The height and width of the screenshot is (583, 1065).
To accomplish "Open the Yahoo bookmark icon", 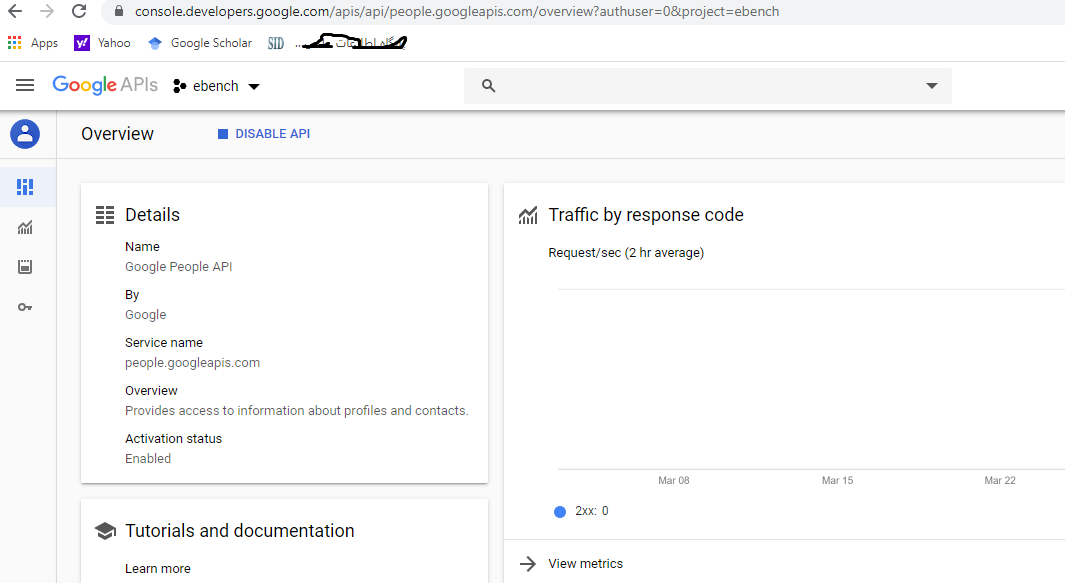I will (x=82, y=43).
